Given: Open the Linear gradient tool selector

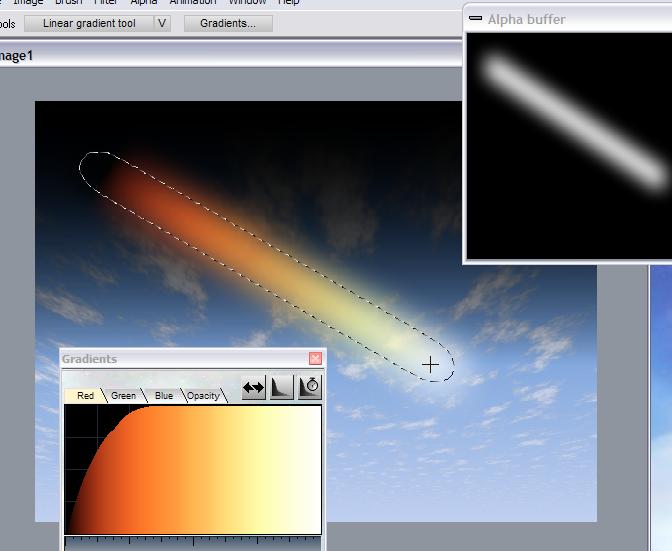Looking at the screenshot, I should coord(88,23).
